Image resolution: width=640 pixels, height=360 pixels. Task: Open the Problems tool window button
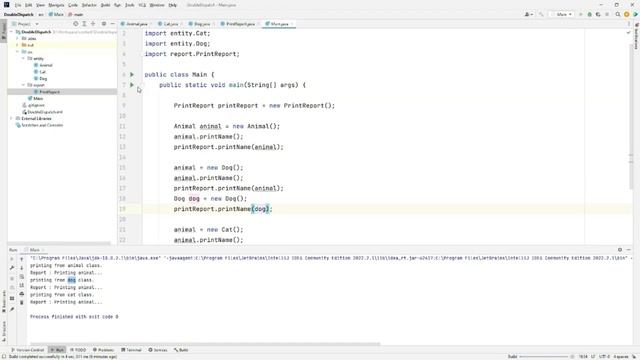coord(103,350)
